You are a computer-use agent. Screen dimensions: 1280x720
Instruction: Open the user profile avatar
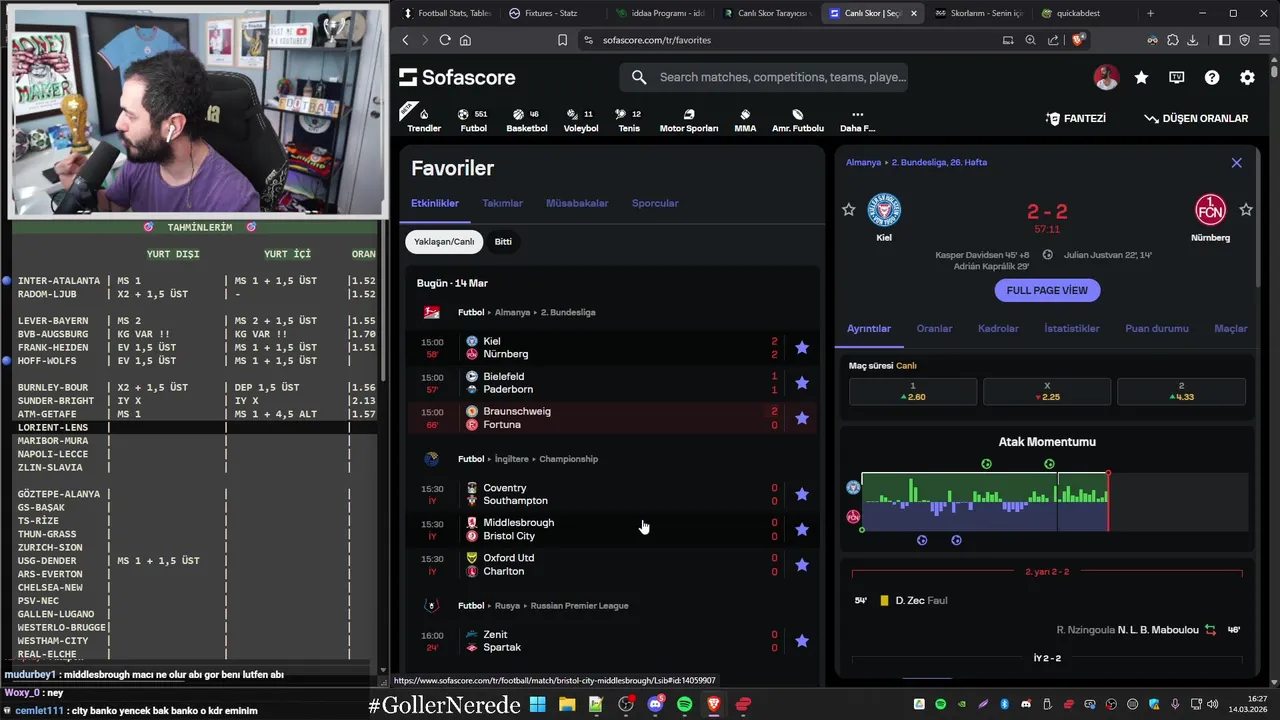1106,77
